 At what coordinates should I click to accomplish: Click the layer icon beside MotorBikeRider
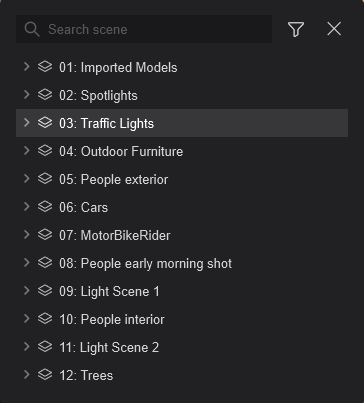coord(45,235)
